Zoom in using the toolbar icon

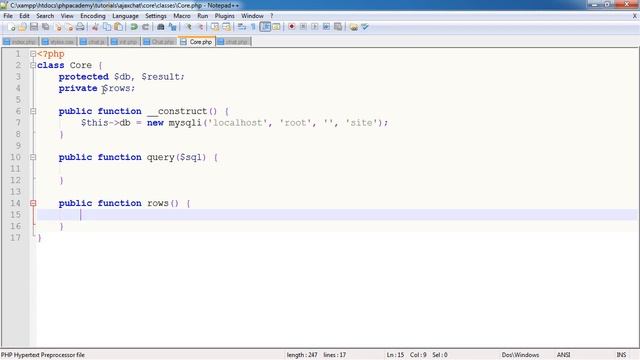pyautogui.click(x=188, y=27)
